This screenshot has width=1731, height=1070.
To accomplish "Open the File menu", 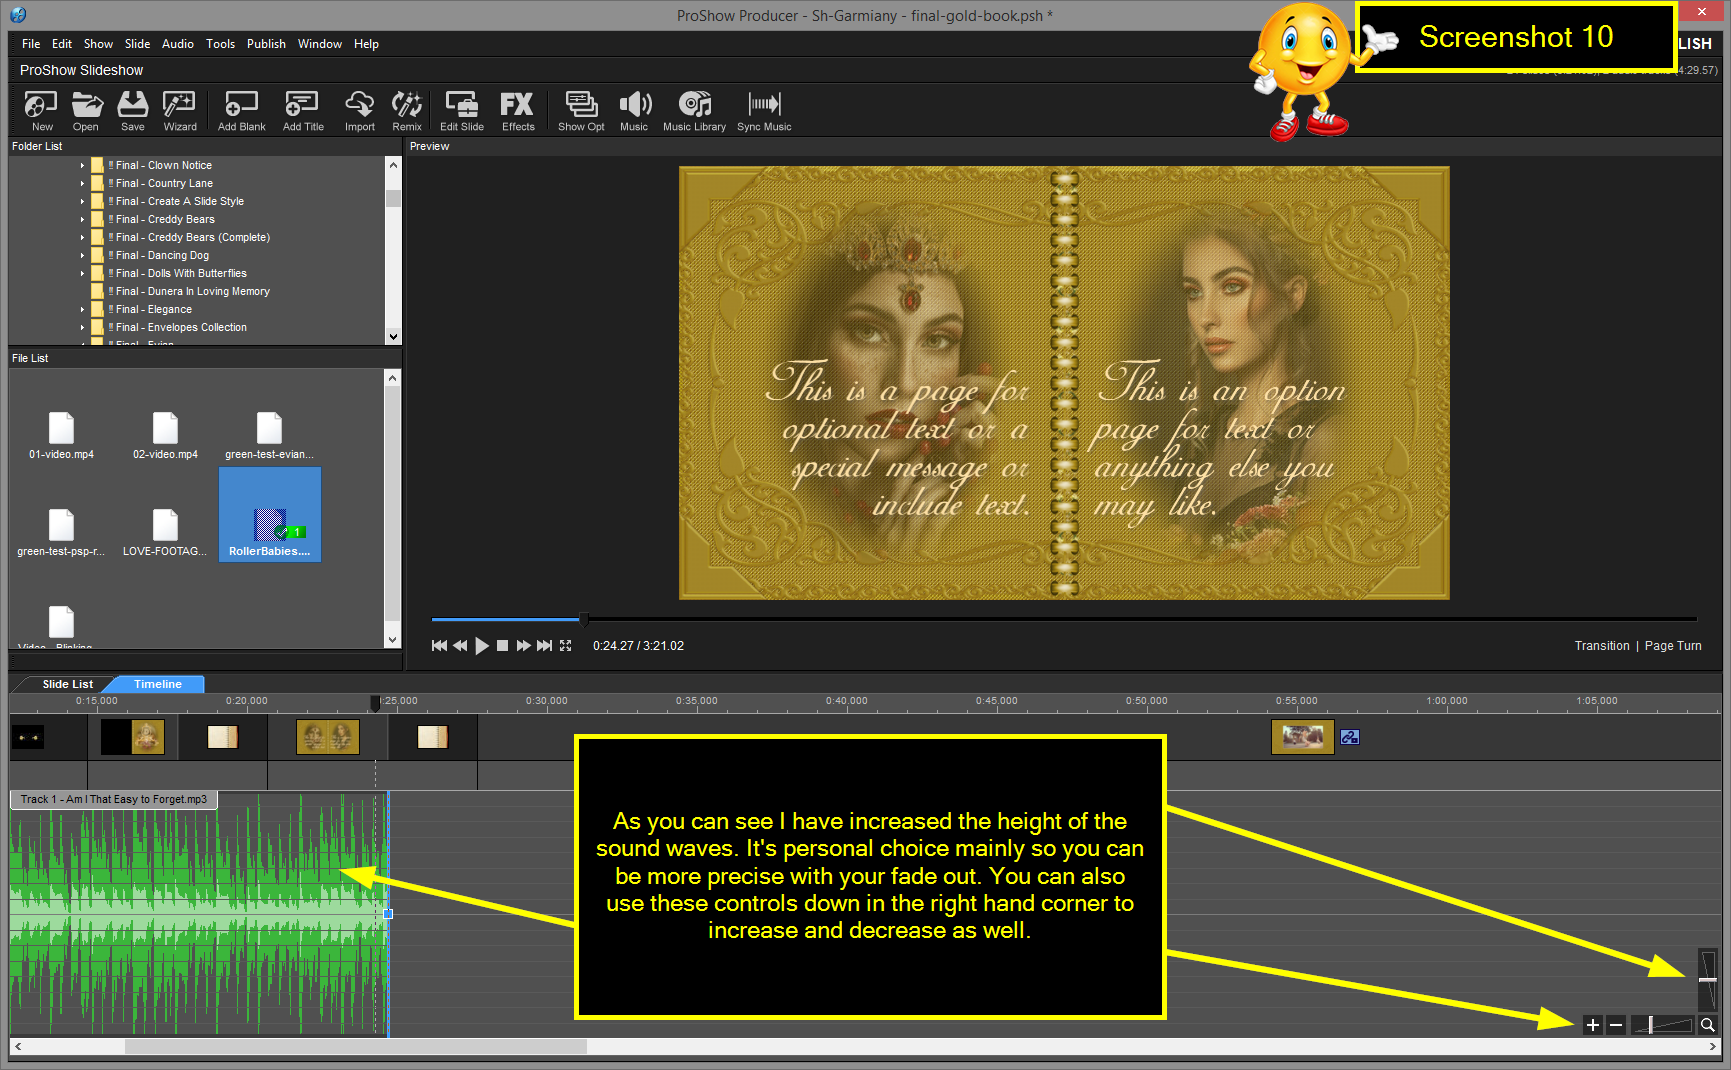I will tap(31, 44).
